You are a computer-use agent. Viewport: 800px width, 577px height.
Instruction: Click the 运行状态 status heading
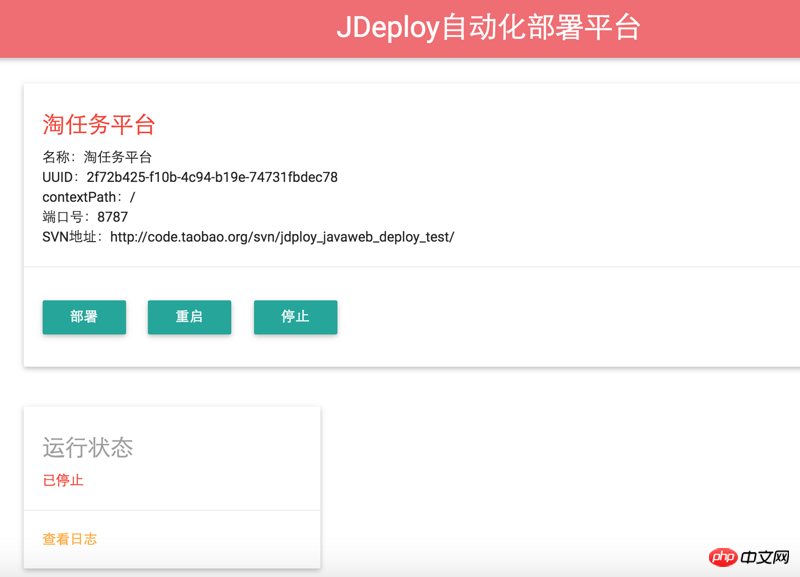coord(88,448)
